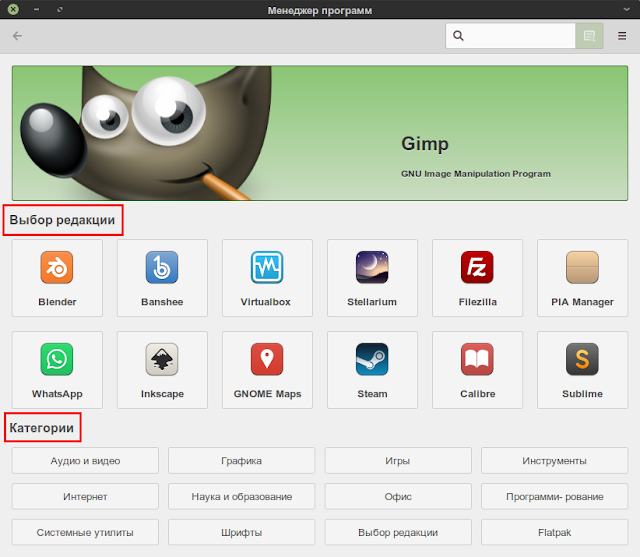Open the Шрифты category

click(x=242, y=533)
